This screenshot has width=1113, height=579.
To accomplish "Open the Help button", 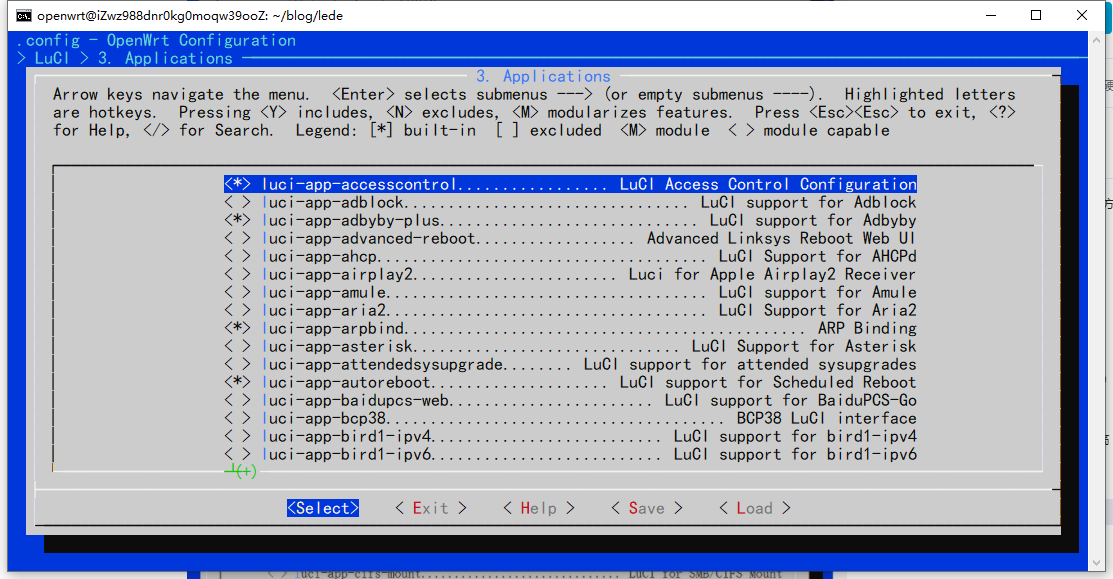I will coord(538,508).
